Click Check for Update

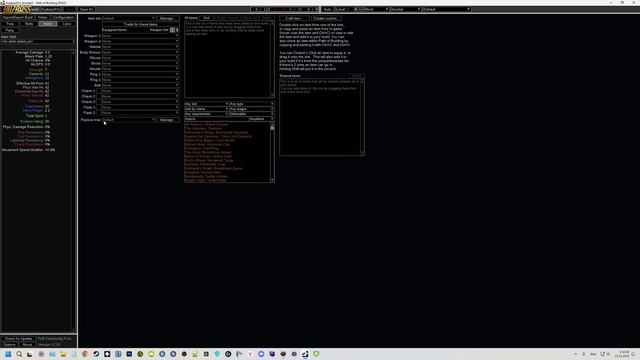pos(19,339)
